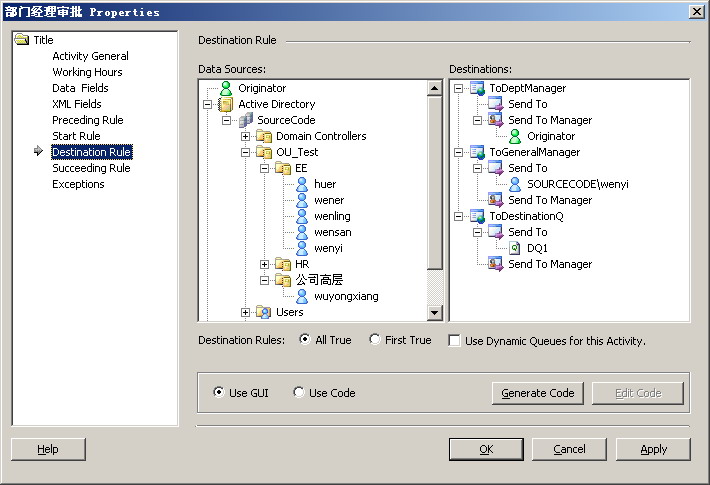Screen dimensions: 710x485
Task: Click the wenyi user icon in Data Sources
Action: click(302, 248)
